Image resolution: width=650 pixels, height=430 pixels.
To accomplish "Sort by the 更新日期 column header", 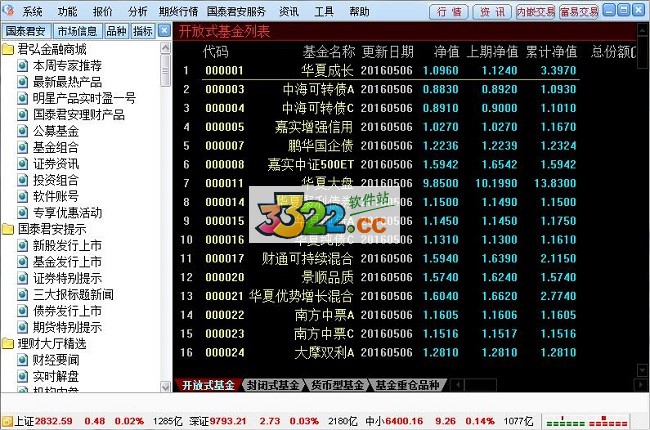I will pos(388,52).
